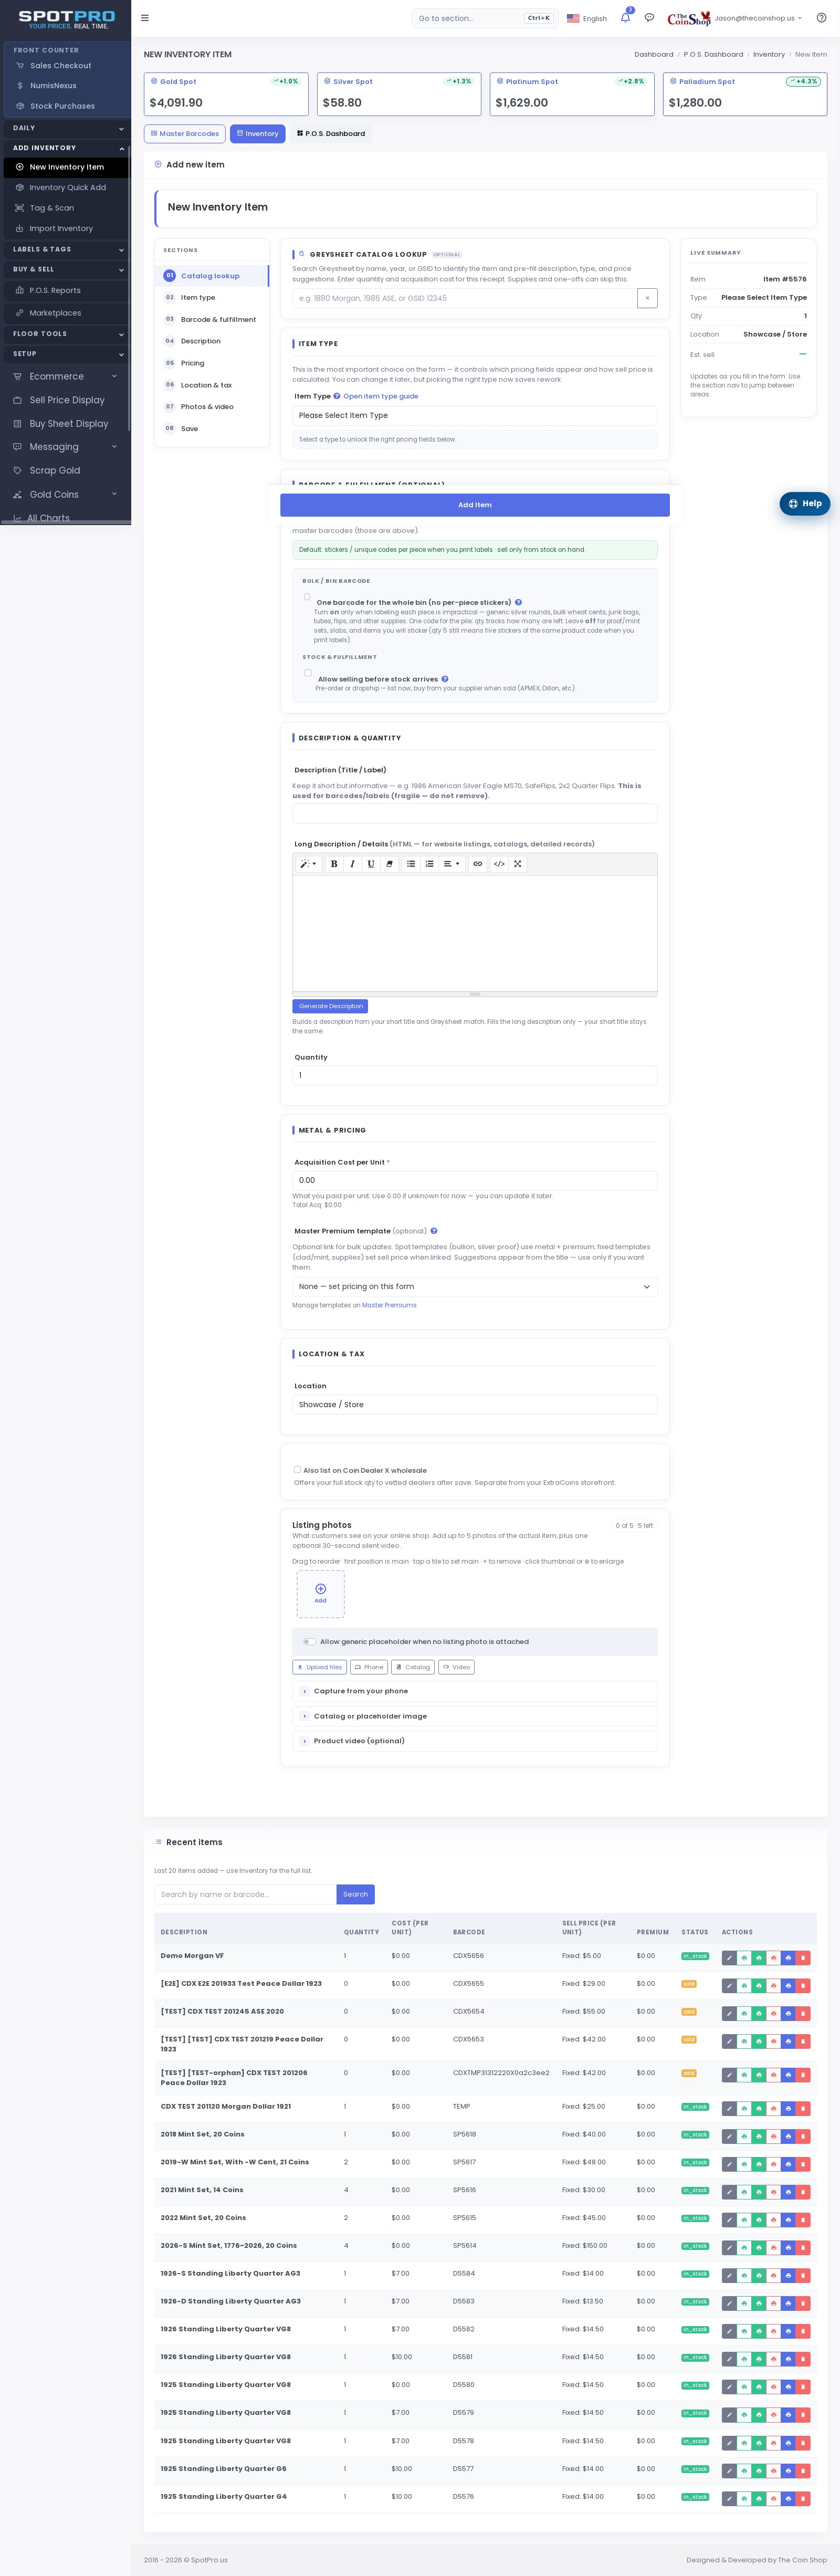Check Allow selling before stock arrives
This screenshot has width=840, height=2576.
[308, 673]
